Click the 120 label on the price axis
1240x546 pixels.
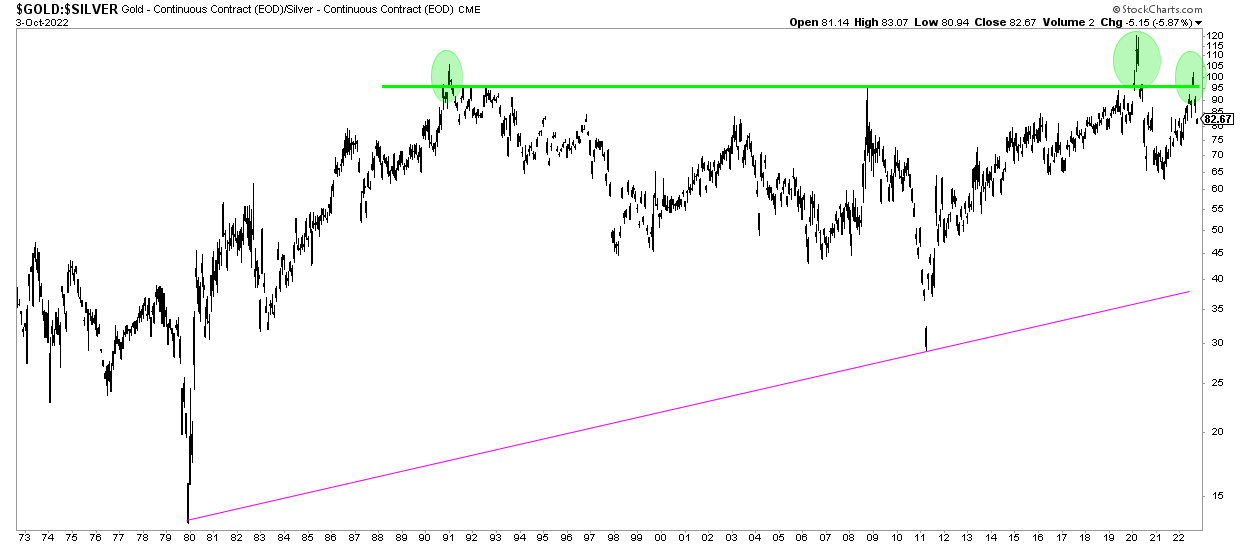pyautogui.click(x=1214, y=35)
